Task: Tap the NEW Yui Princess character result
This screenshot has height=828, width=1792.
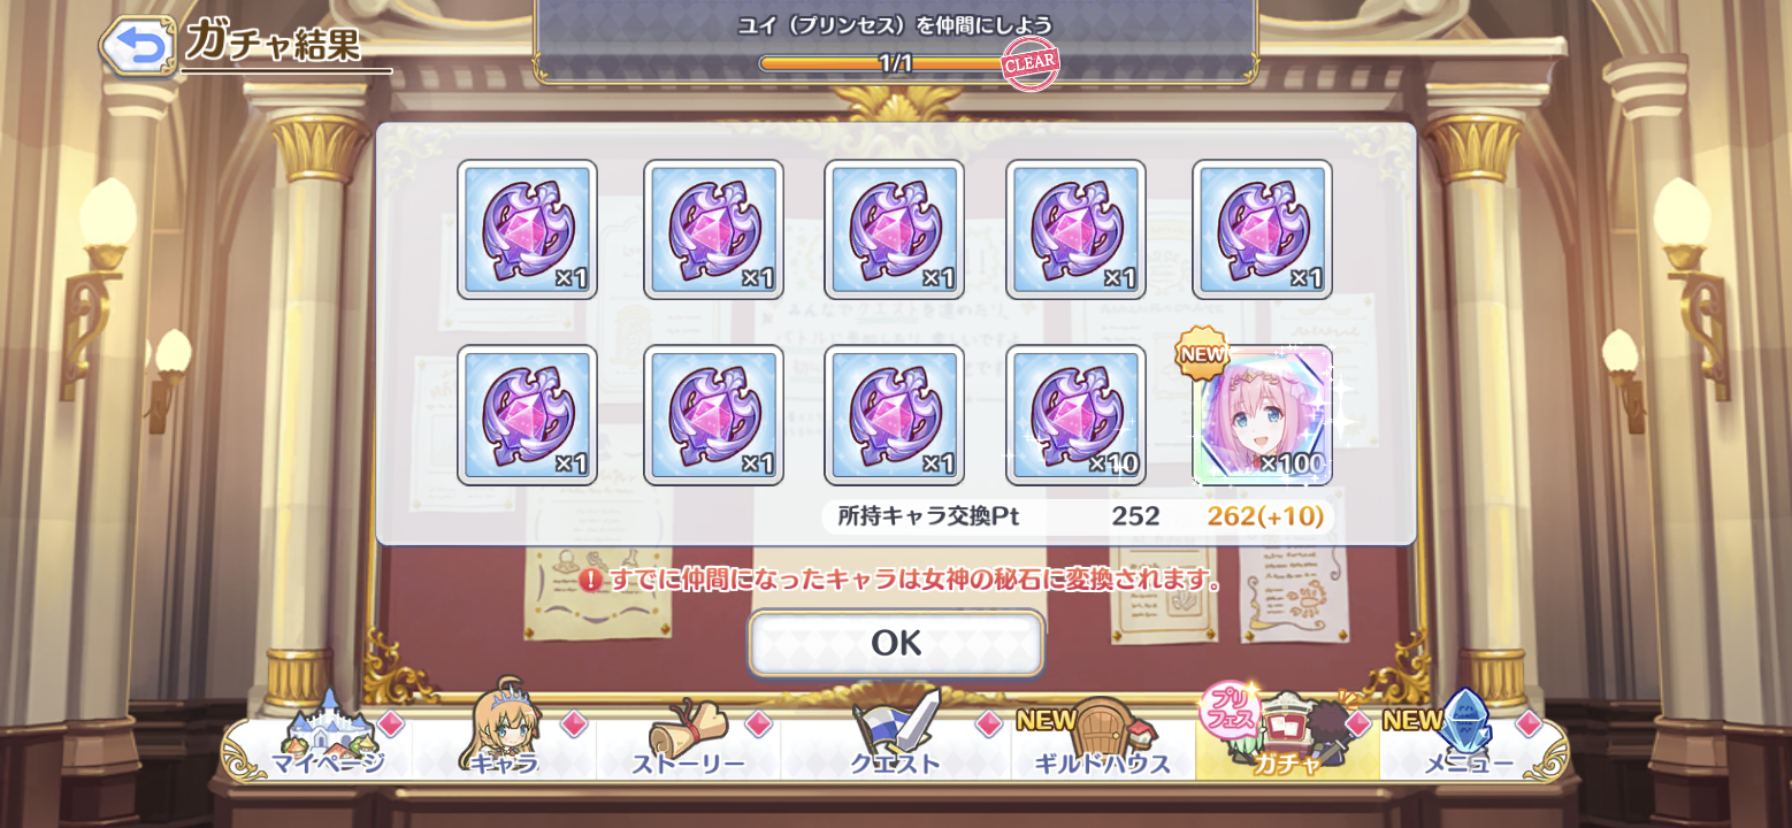Action: [x=1262, y=415]
